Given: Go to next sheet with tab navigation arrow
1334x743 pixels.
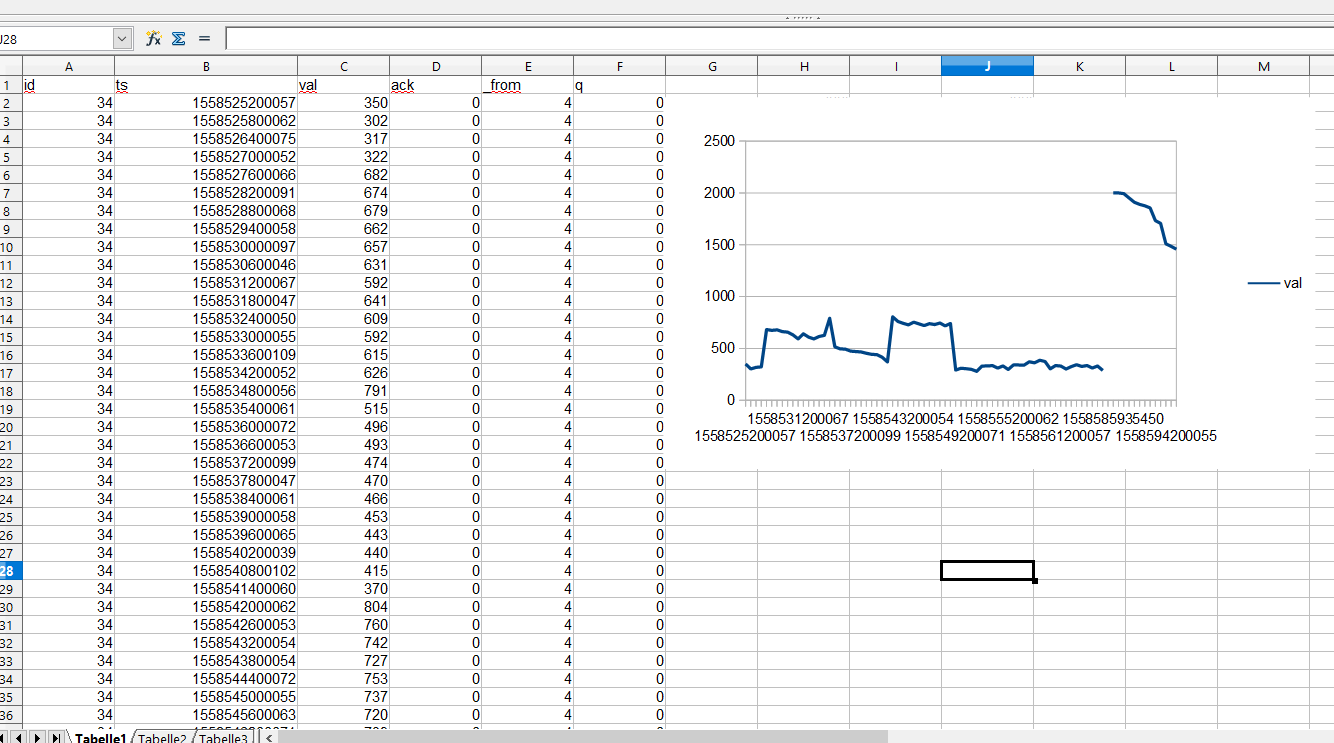Looking at the screenshot, I should point(38,738).
